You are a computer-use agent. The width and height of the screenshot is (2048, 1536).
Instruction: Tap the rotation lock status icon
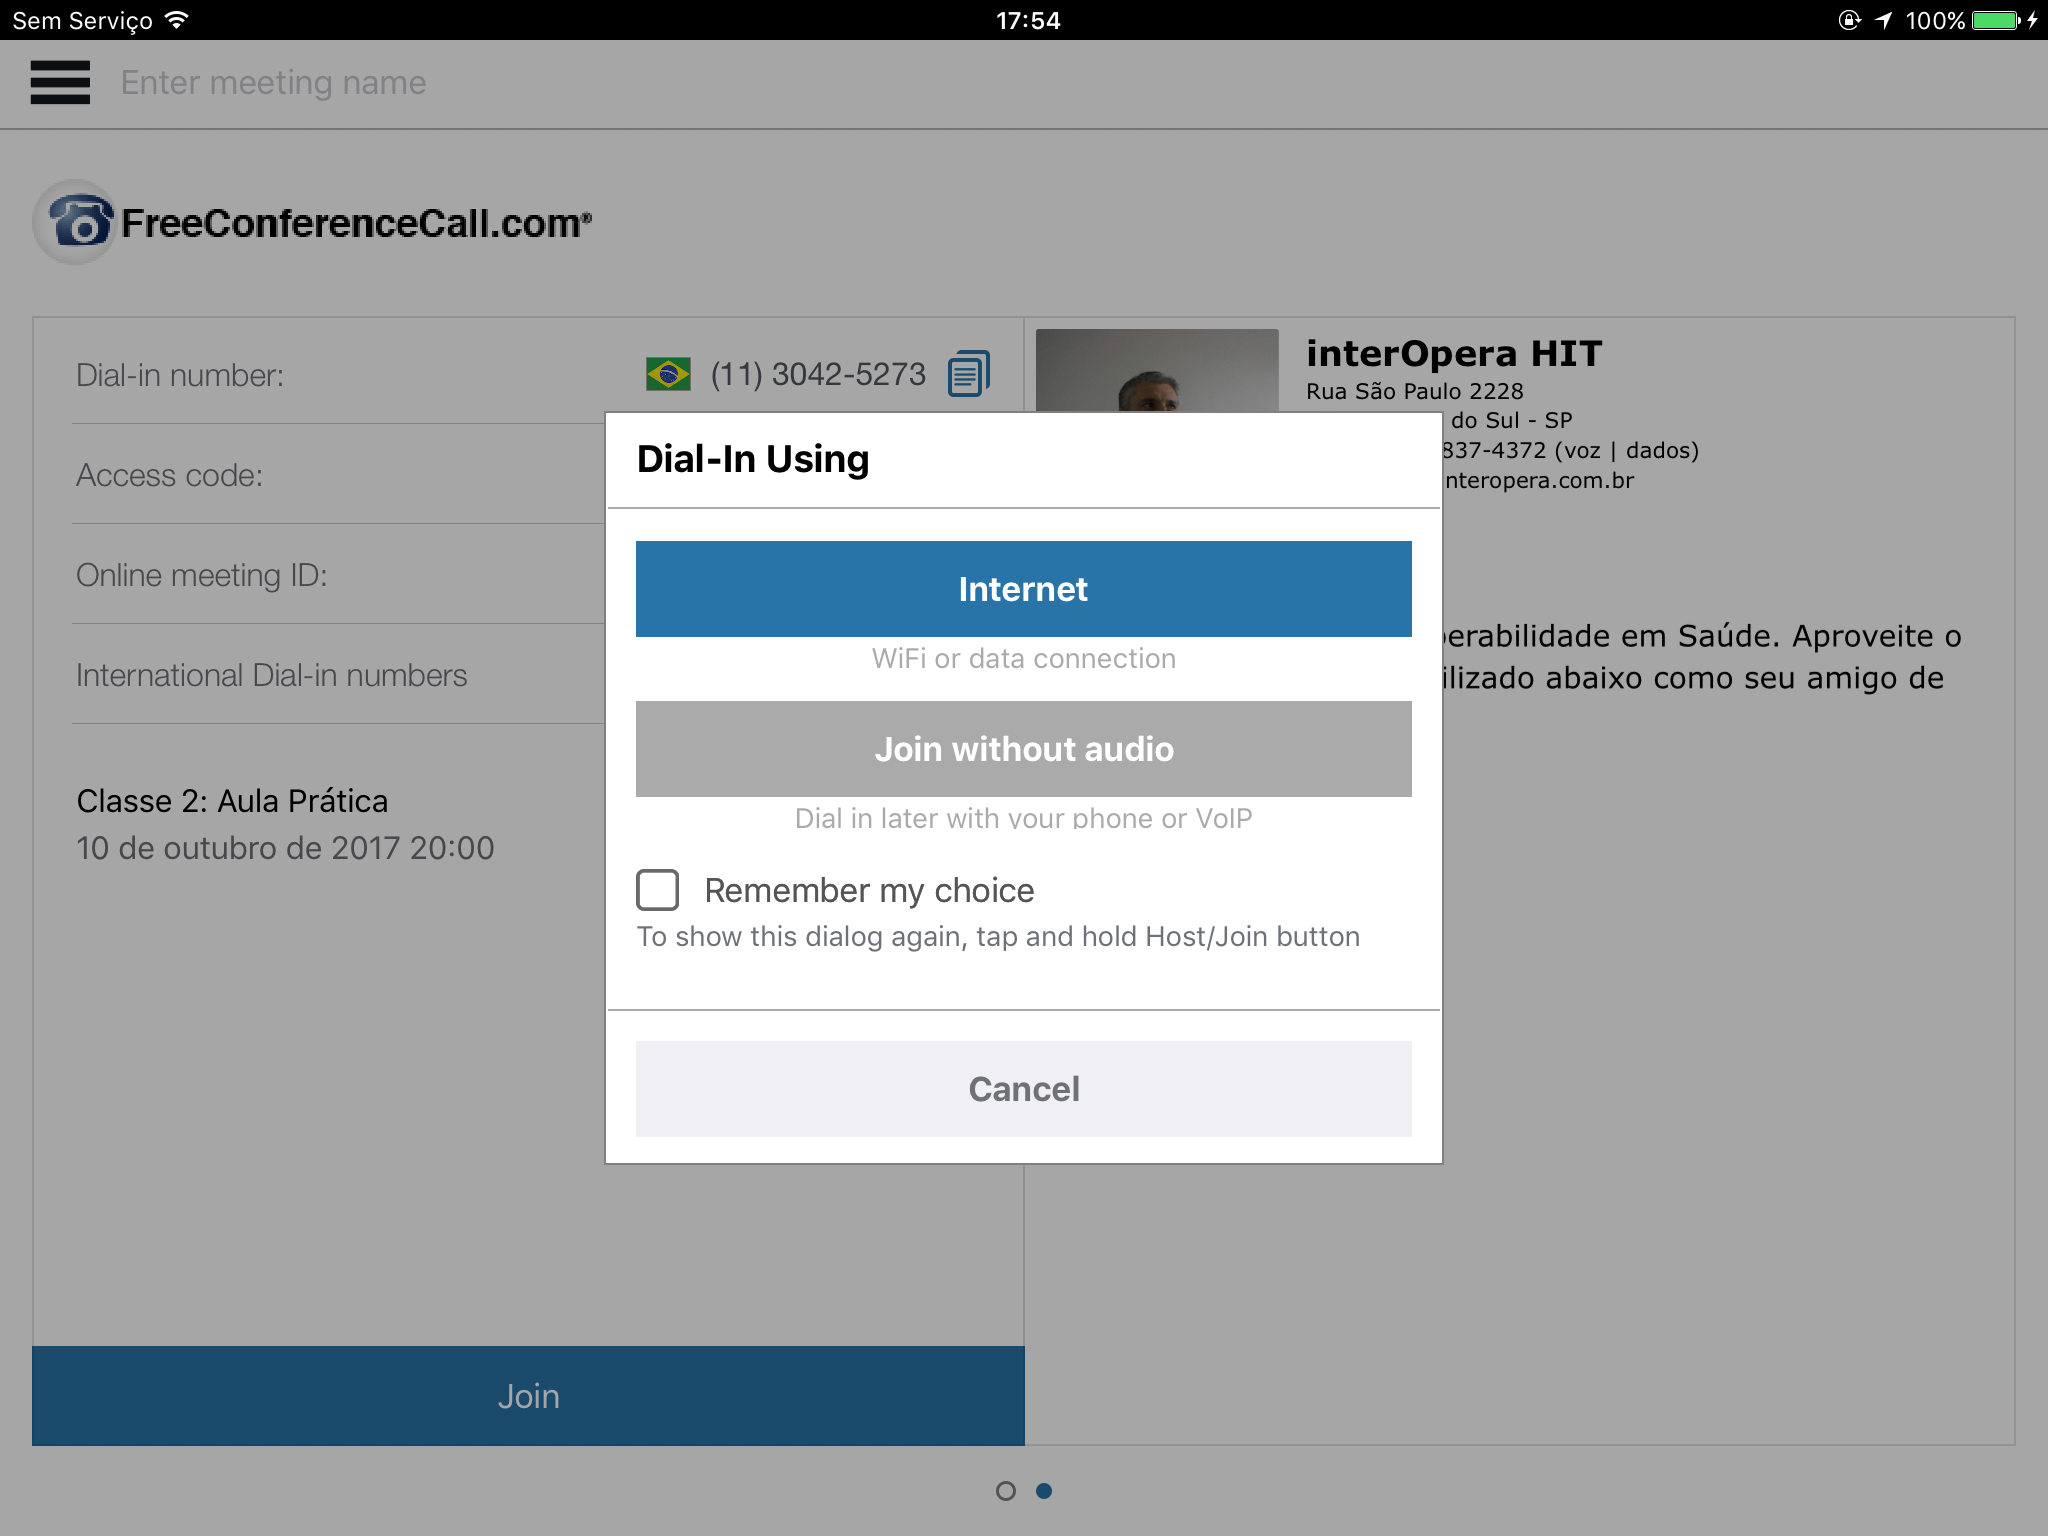1849,20
